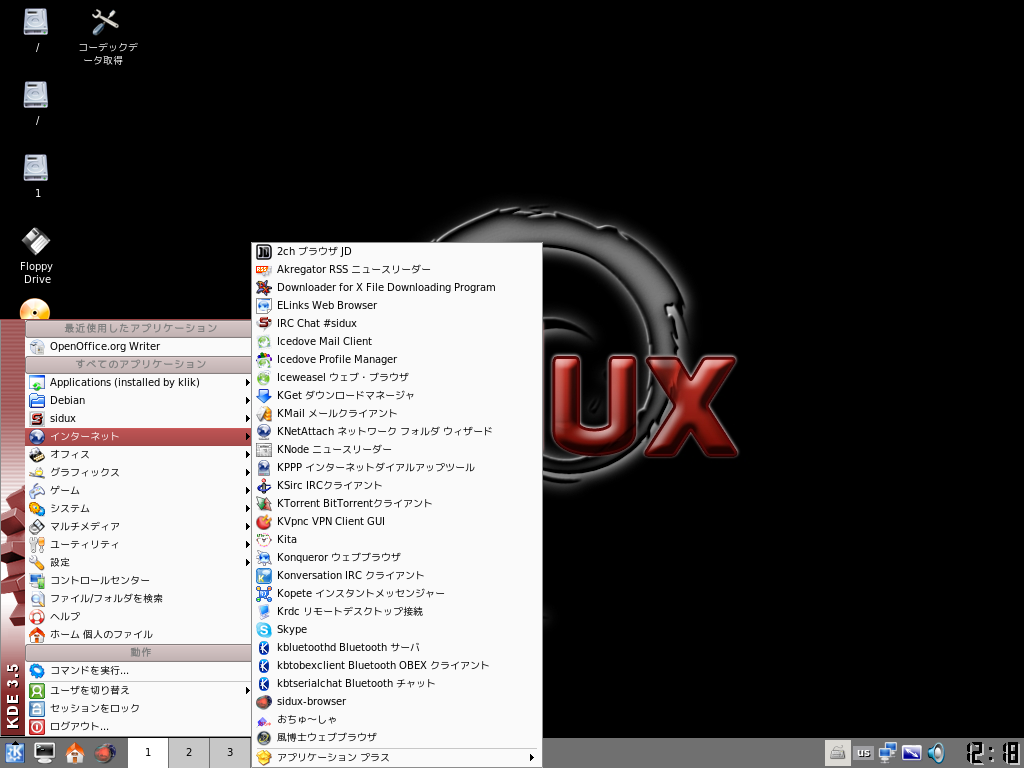Click the home folder icon in panel
Image resolution: width=1024 pixels, height=768 pixels.
pyautogui.click(x=75, y=753)
